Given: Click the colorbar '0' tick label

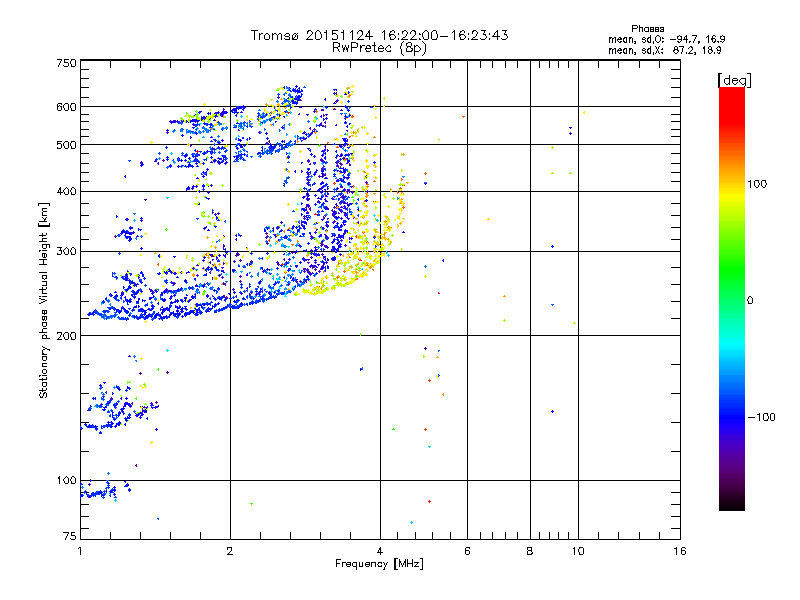Looking at the screenshot, I should [750, 301].
